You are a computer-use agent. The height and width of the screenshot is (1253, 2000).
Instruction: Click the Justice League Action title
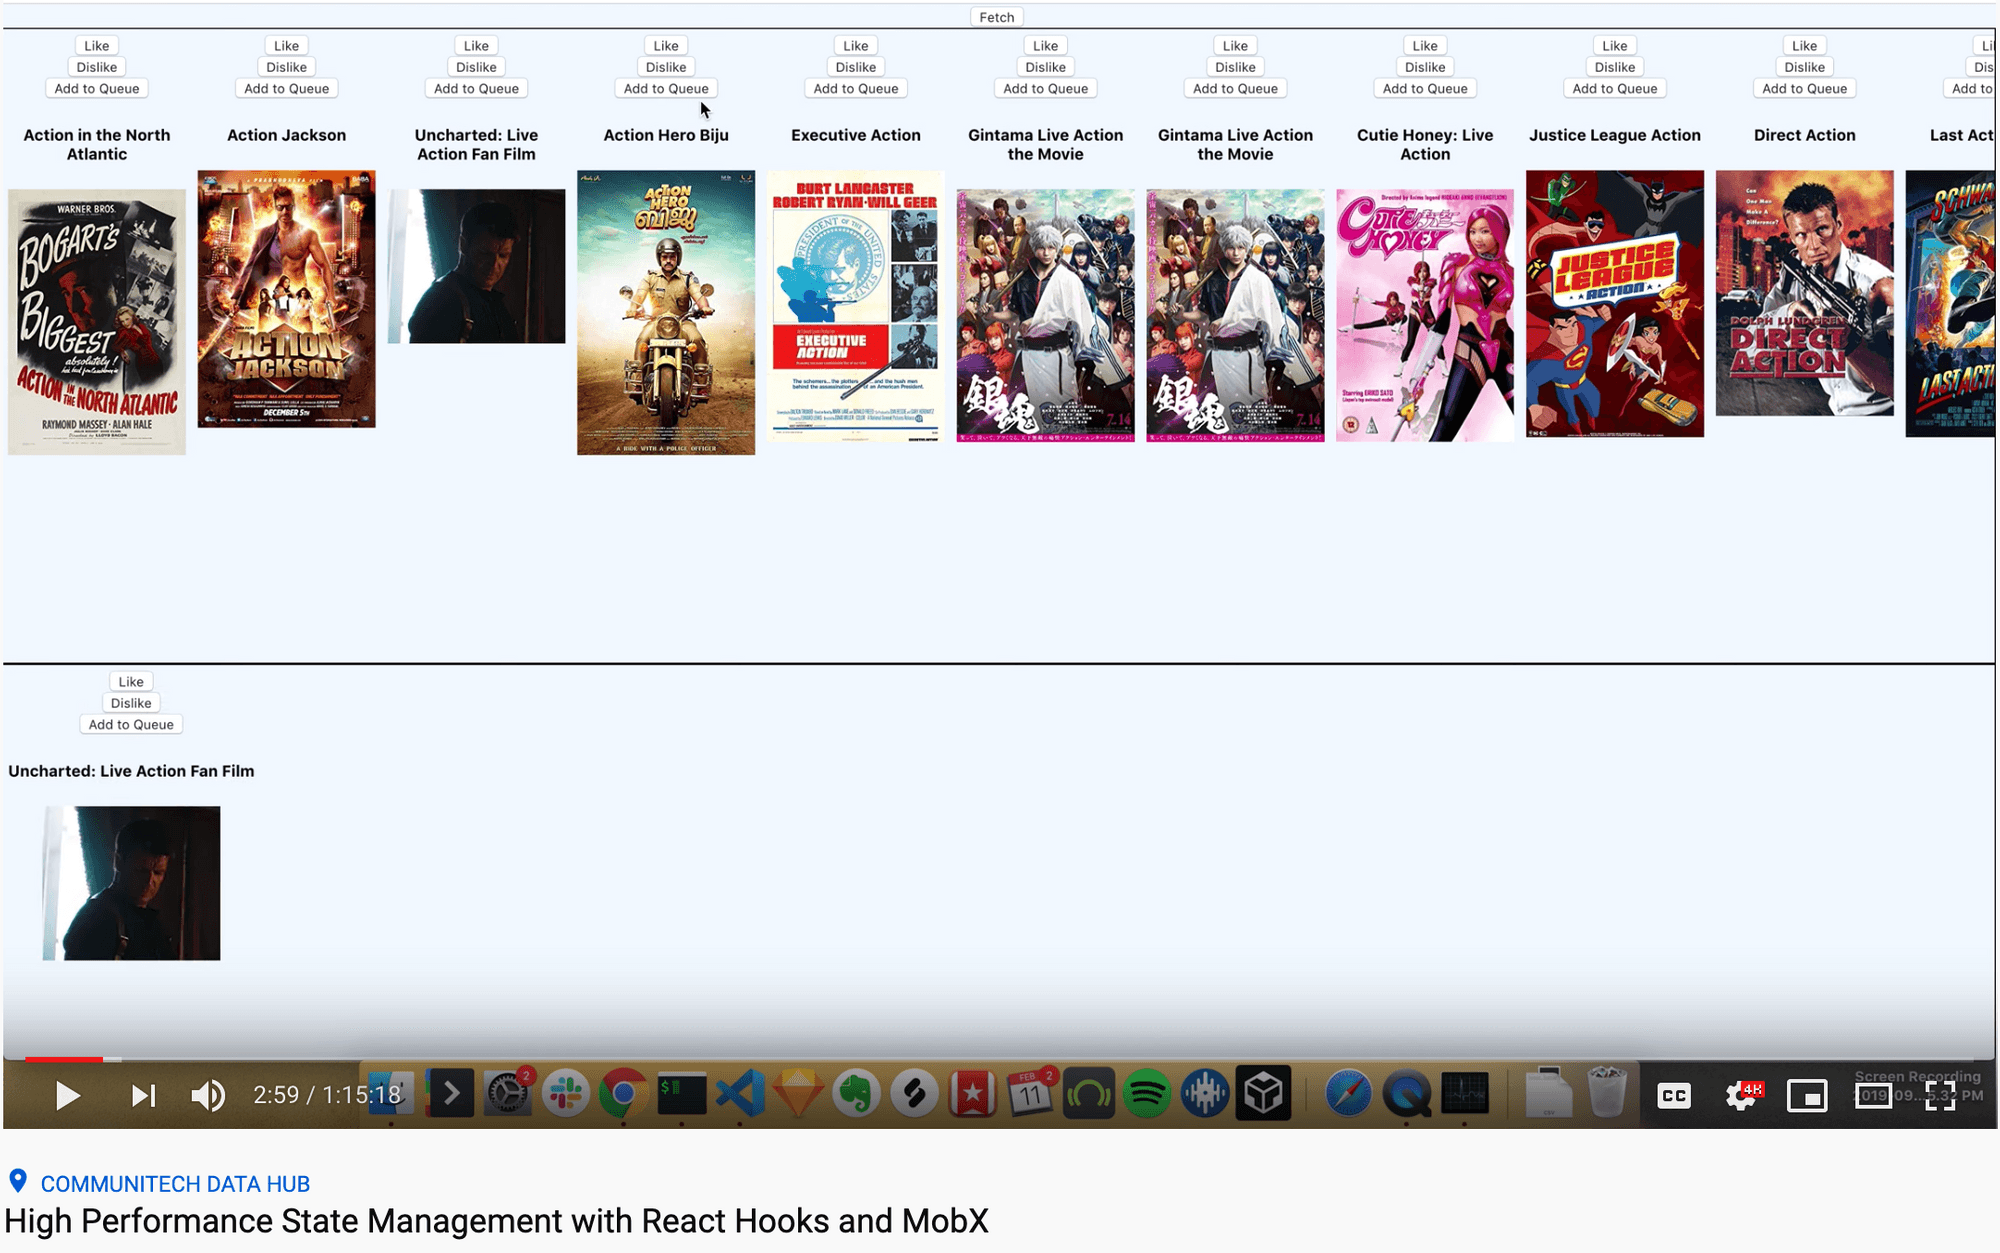1615,135
